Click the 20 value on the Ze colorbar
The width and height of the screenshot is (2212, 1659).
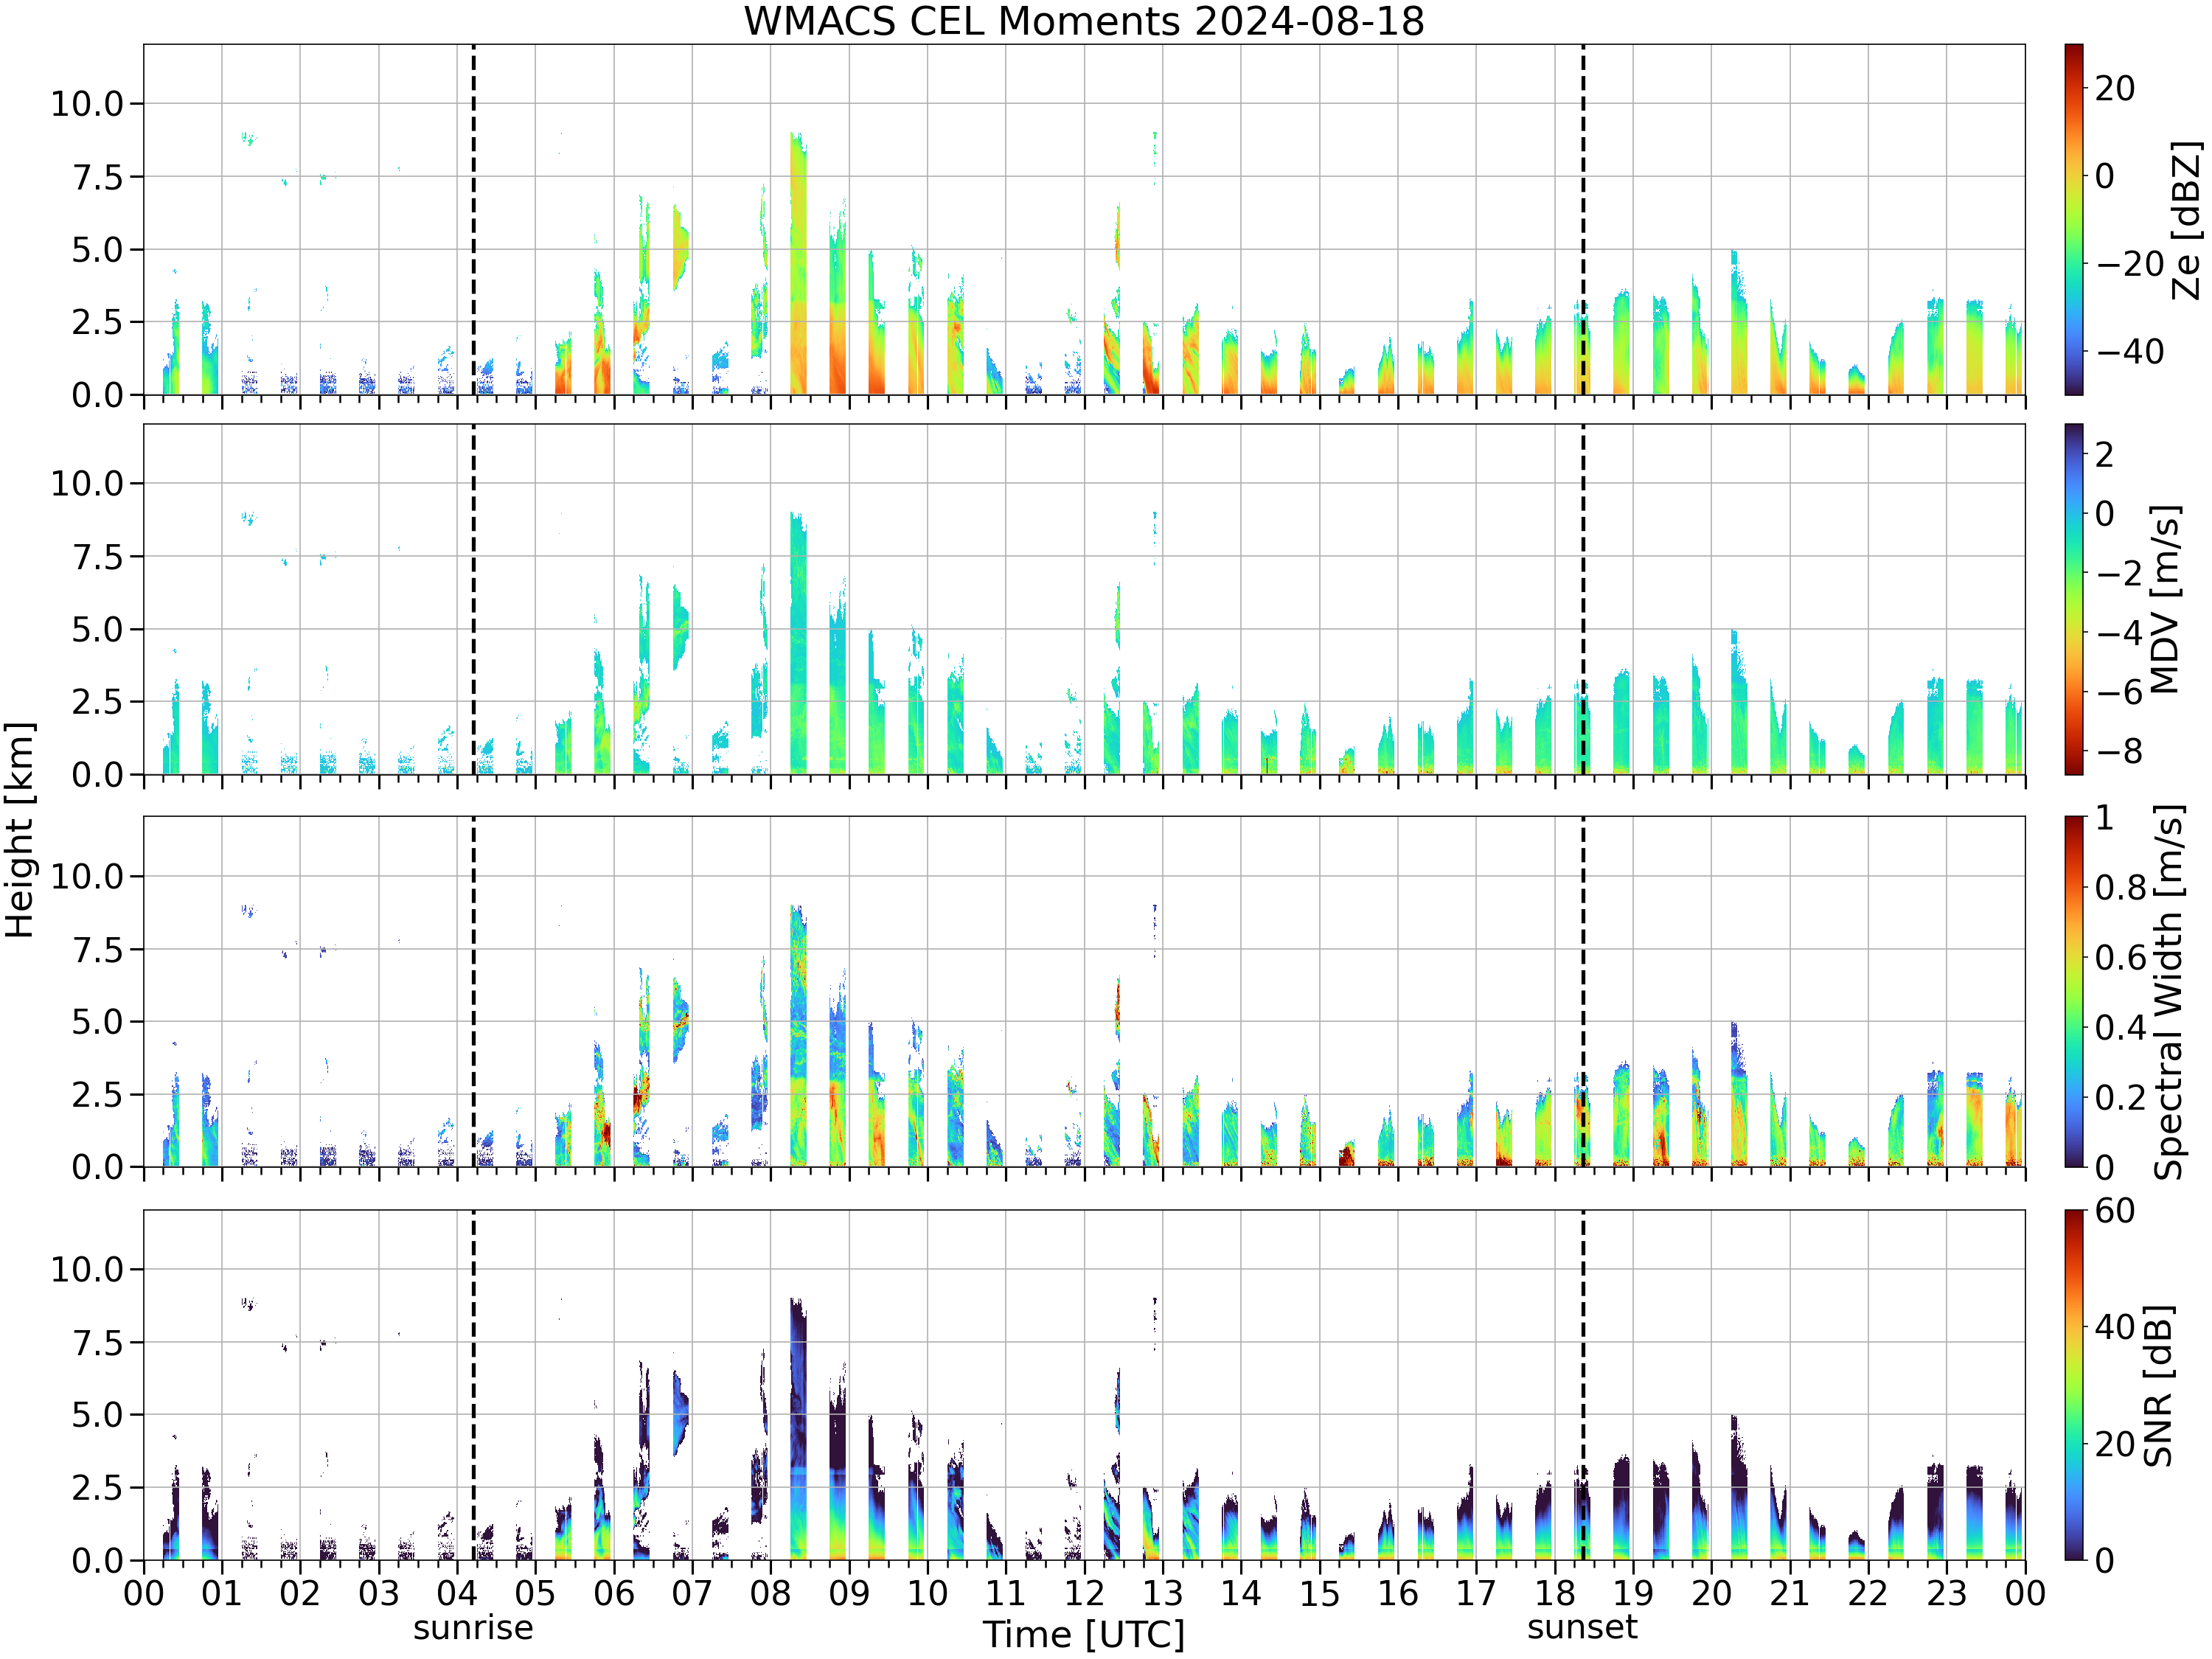coord(2115,88)
